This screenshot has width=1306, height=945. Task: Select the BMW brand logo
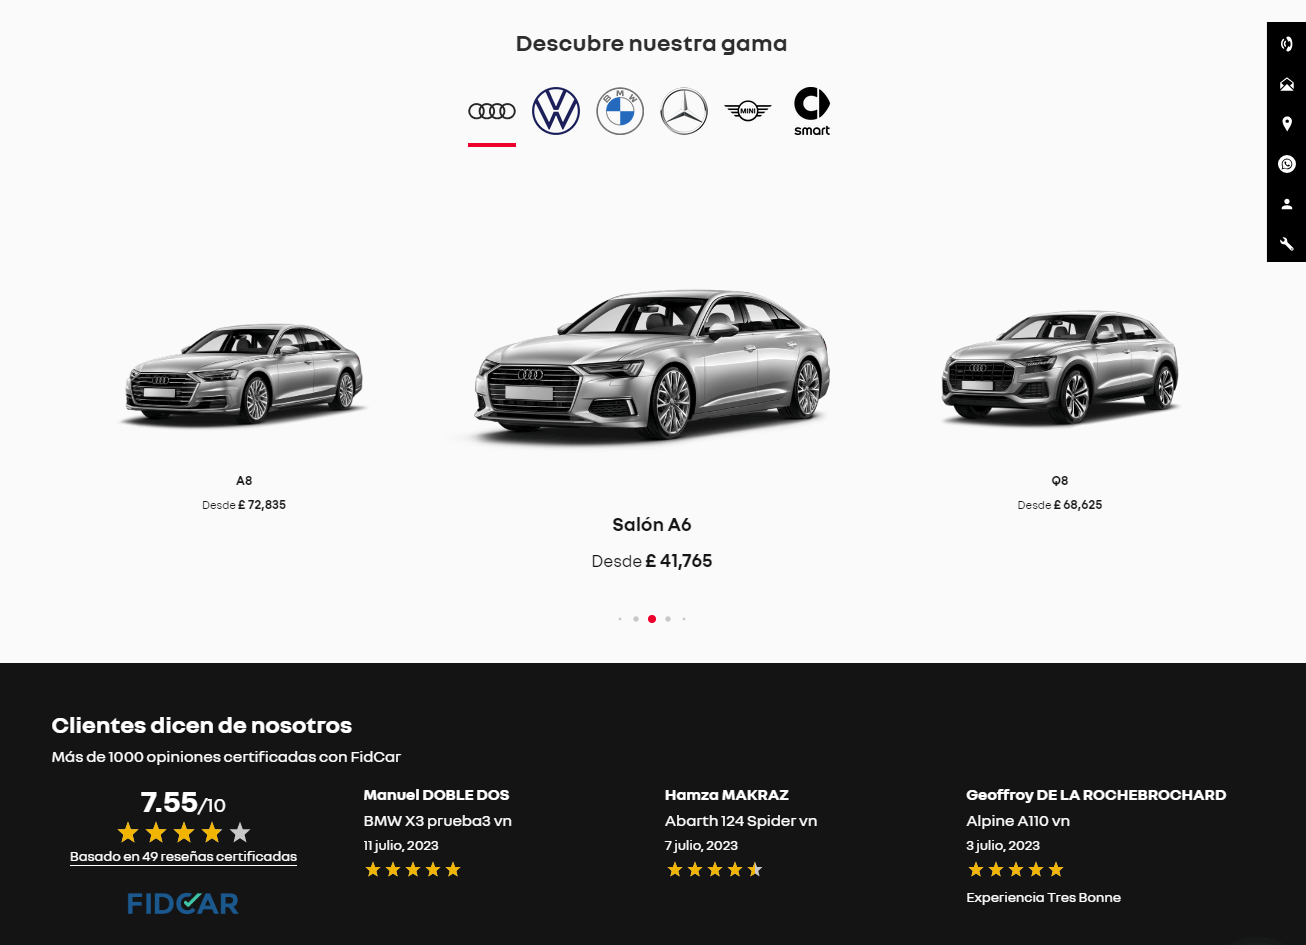click(620, 111)
